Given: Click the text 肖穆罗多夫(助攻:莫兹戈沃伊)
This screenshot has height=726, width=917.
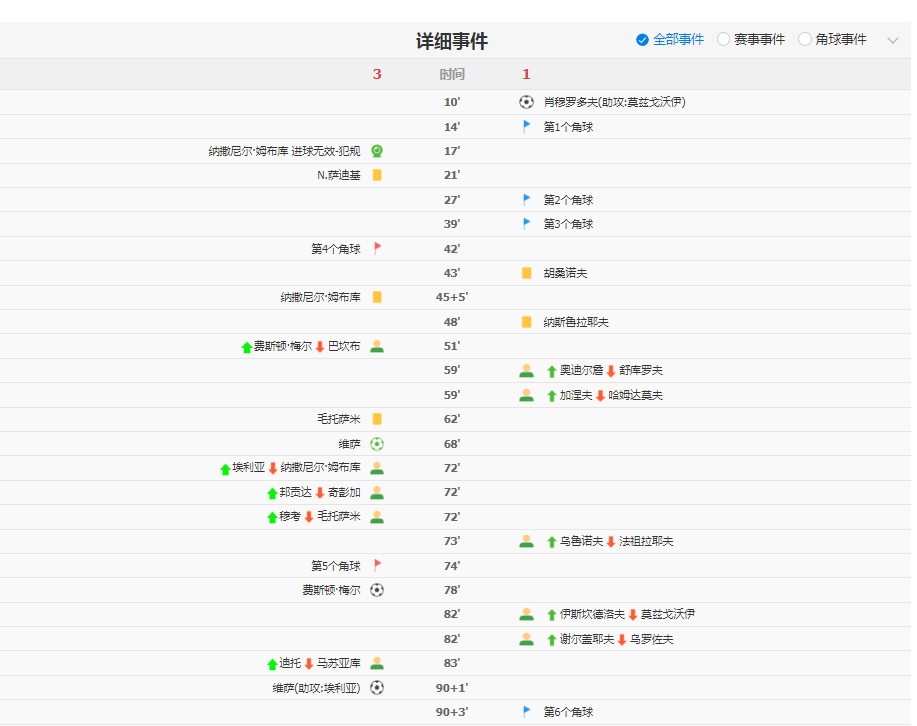Looking at the screenshot, I should [x=615, y=102].
